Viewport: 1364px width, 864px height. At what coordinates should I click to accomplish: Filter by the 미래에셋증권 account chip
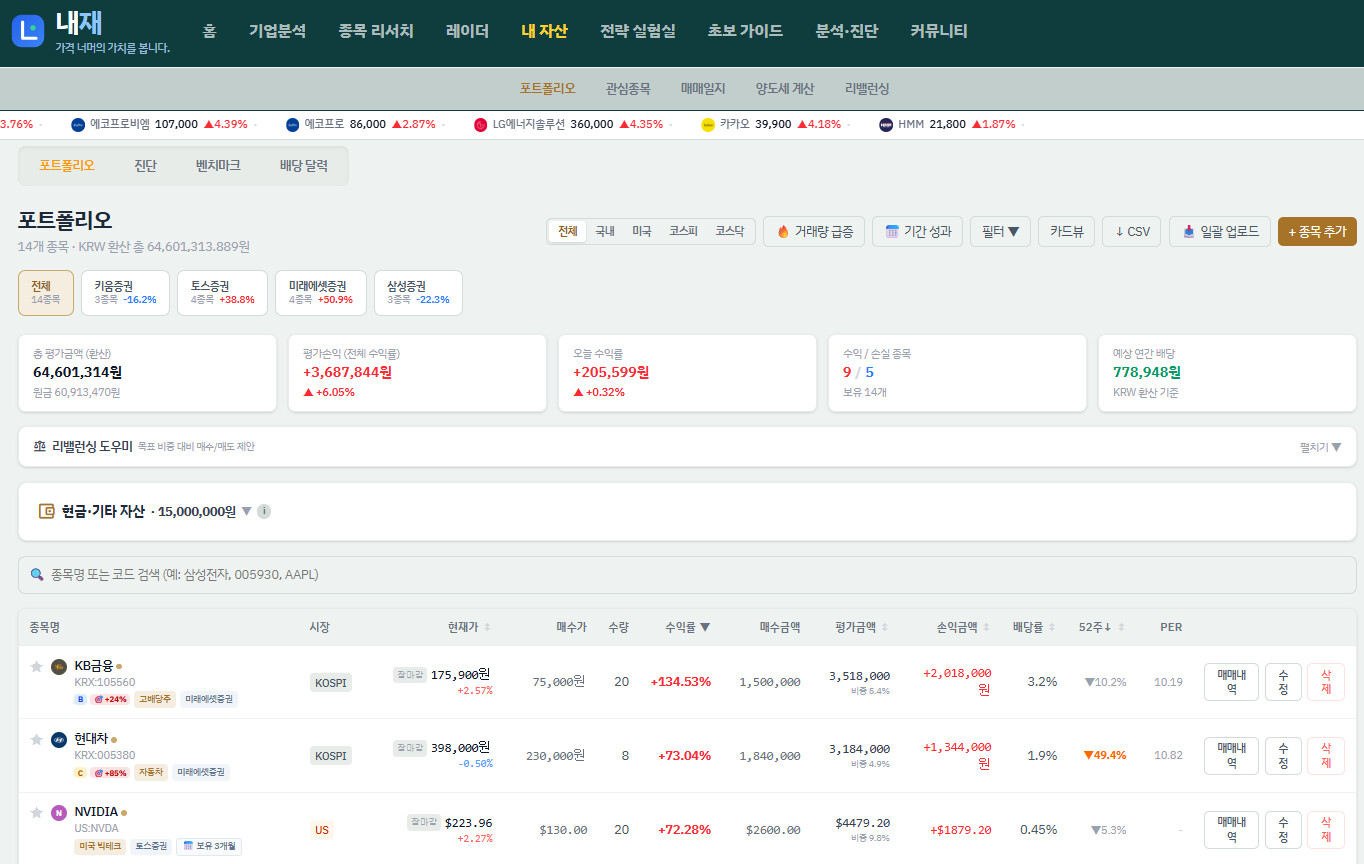pyautogui.click(x=321, y=292)
